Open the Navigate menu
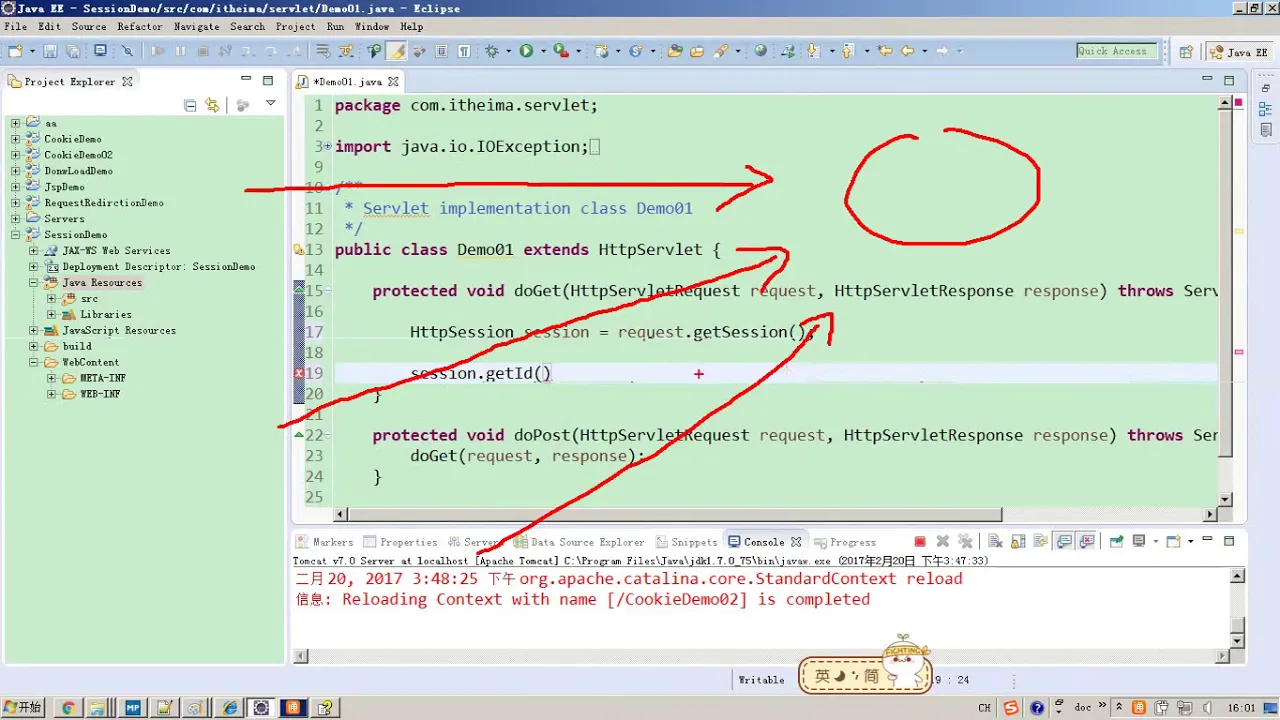Screen dimensions: 1280x720 tap(196, 27)
